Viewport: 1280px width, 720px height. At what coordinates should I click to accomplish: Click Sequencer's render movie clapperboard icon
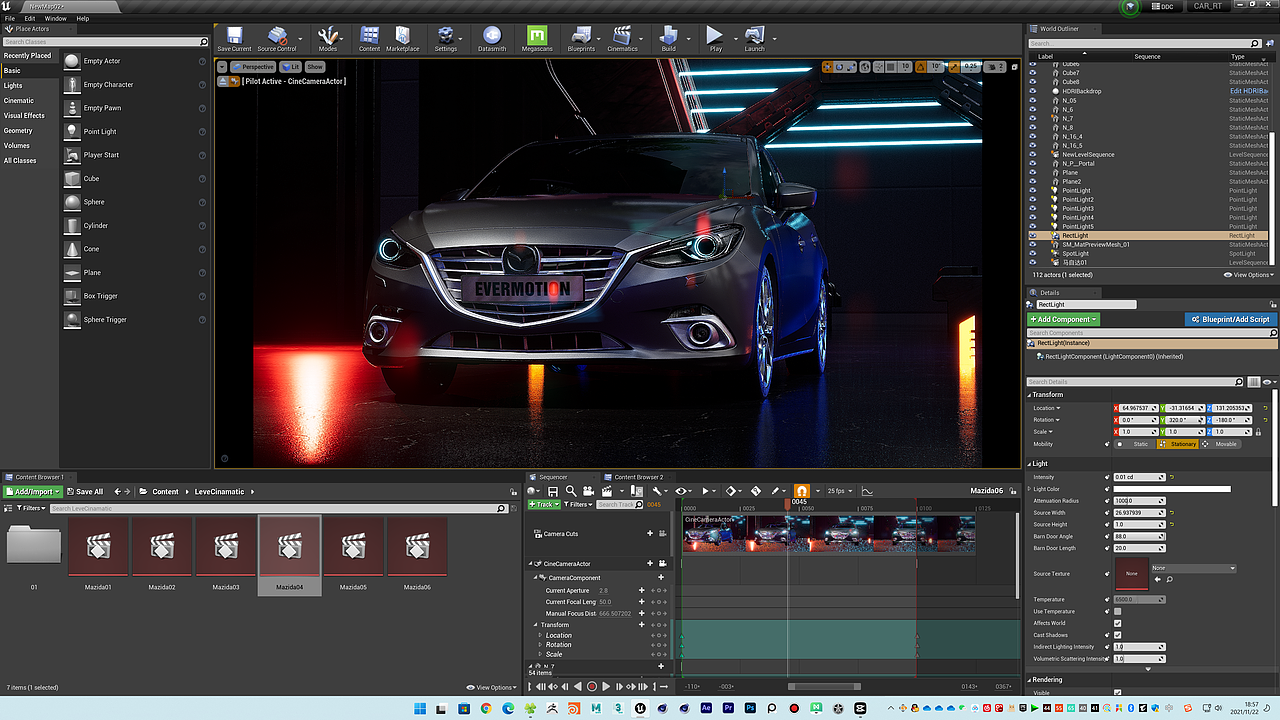(606, 491)
